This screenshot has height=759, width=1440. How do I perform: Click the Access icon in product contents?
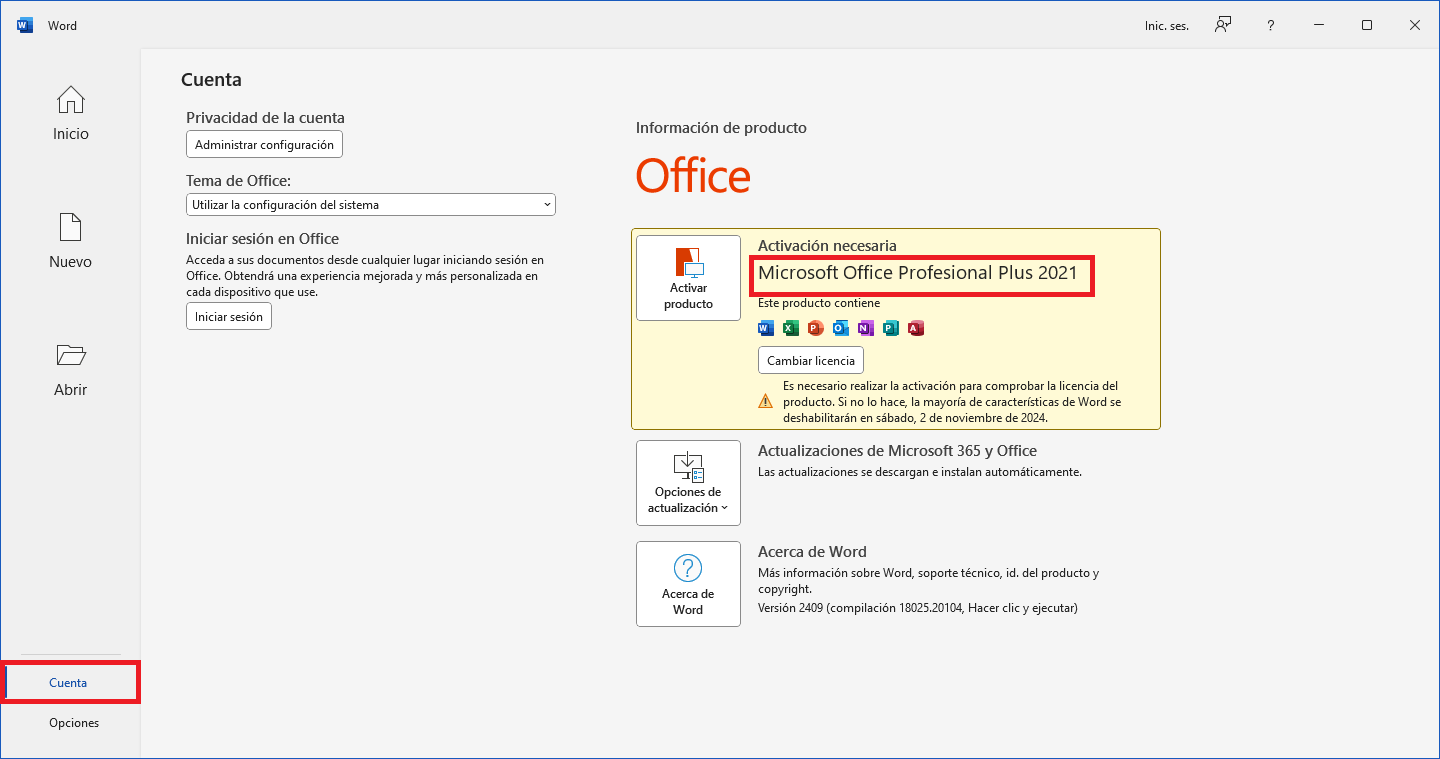click(x=915, y=328)
